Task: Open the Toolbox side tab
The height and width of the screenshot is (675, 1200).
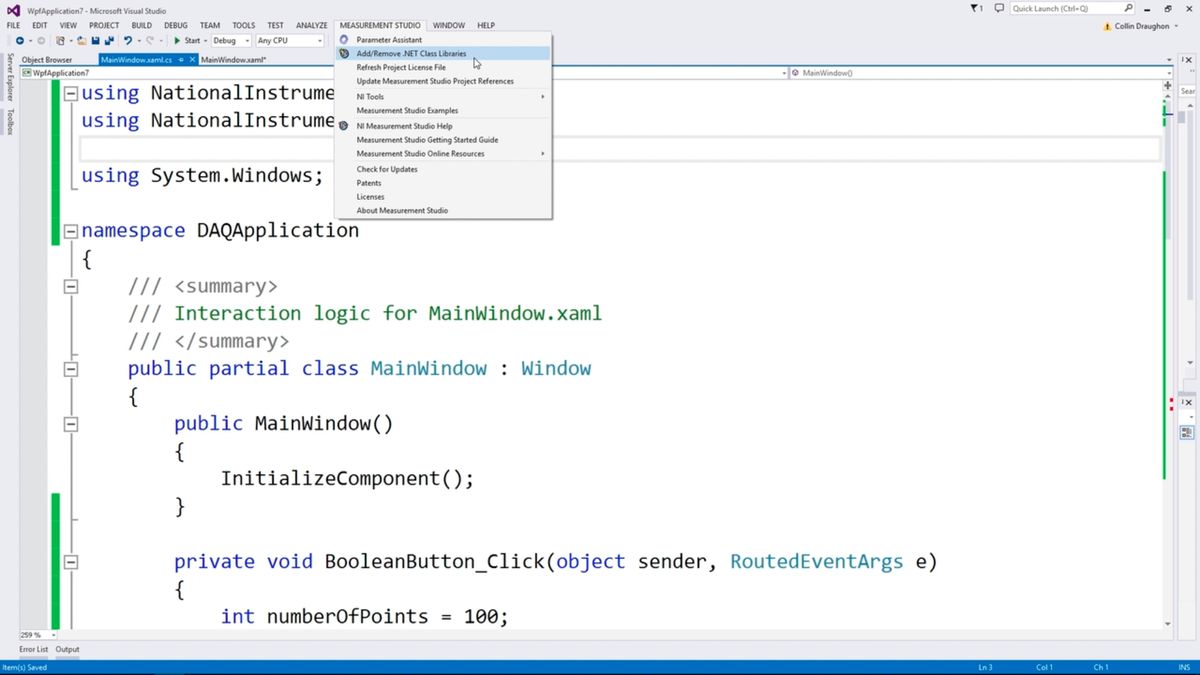Action: 9,120
